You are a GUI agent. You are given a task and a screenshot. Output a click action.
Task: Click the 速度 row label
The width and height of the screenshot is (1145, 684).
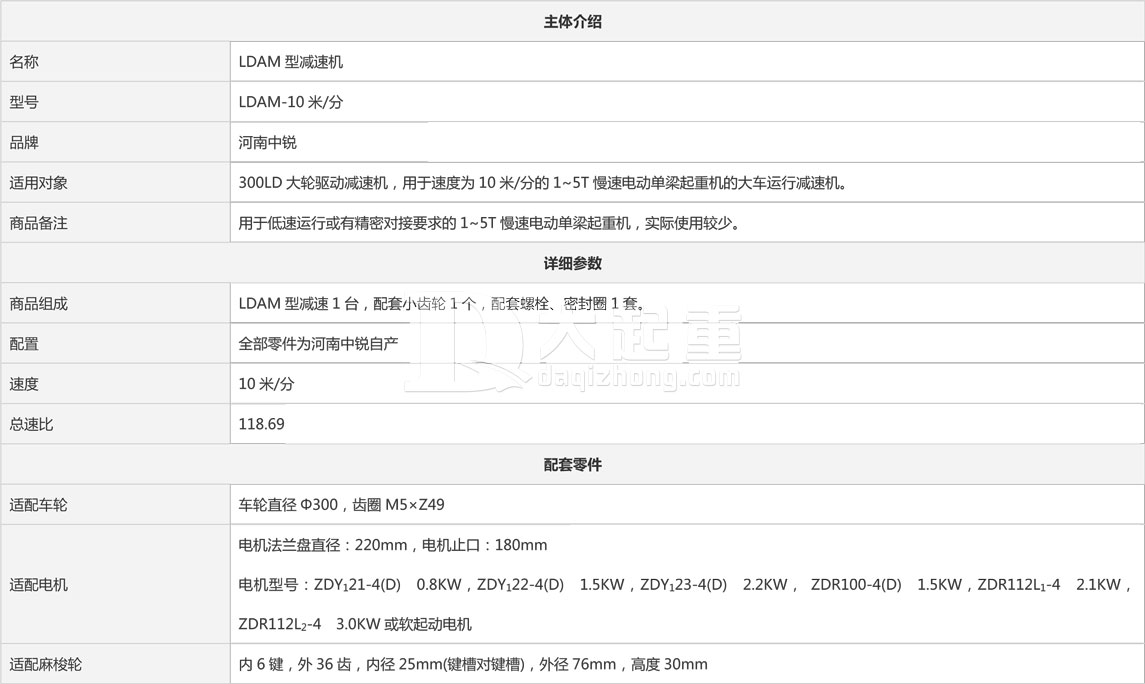coord(24,384)
